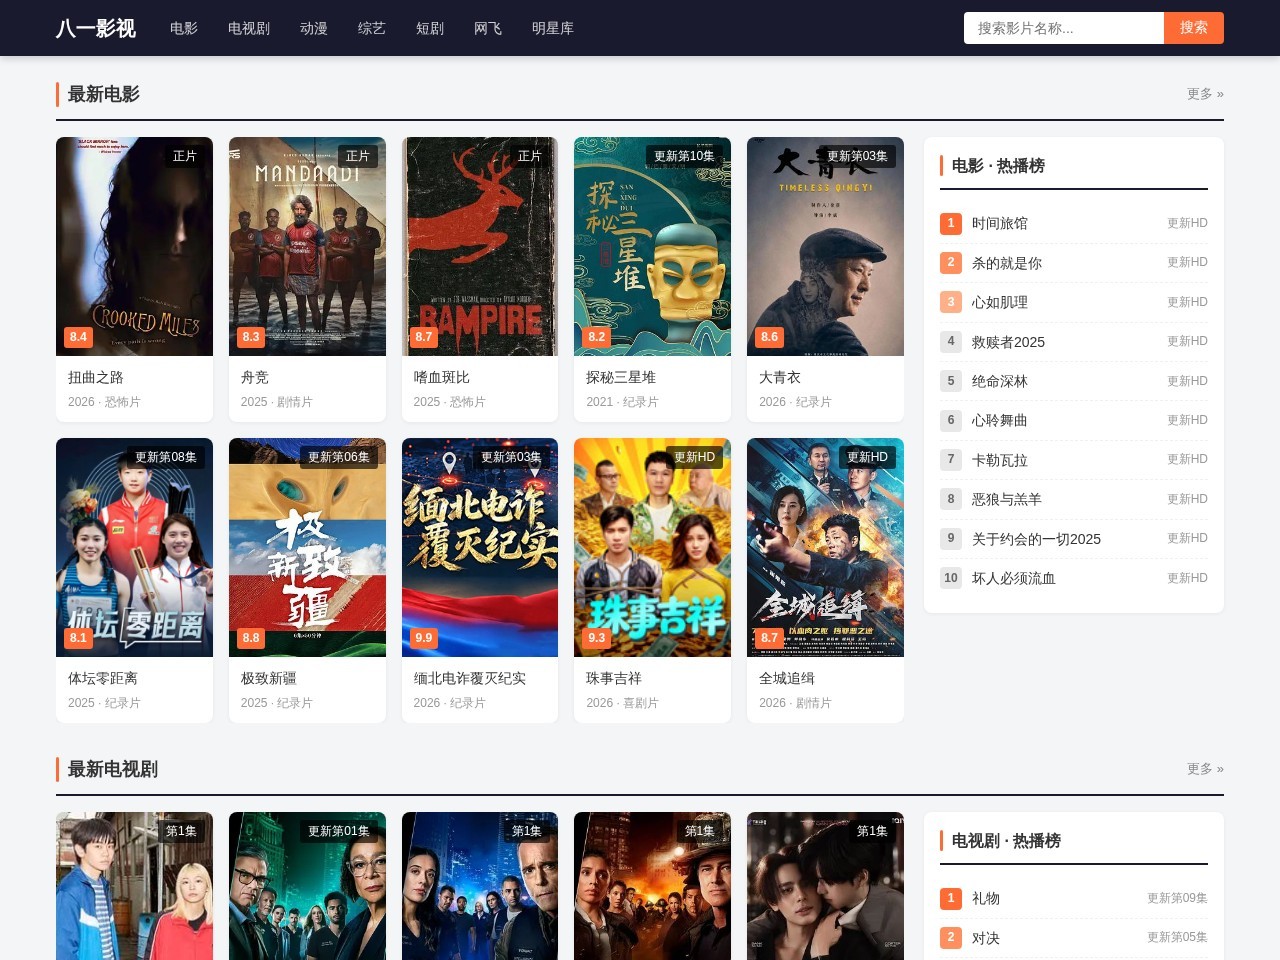
Task: Go to the 动漫 section
Action: pyautogui.click(x=314, y=28)
